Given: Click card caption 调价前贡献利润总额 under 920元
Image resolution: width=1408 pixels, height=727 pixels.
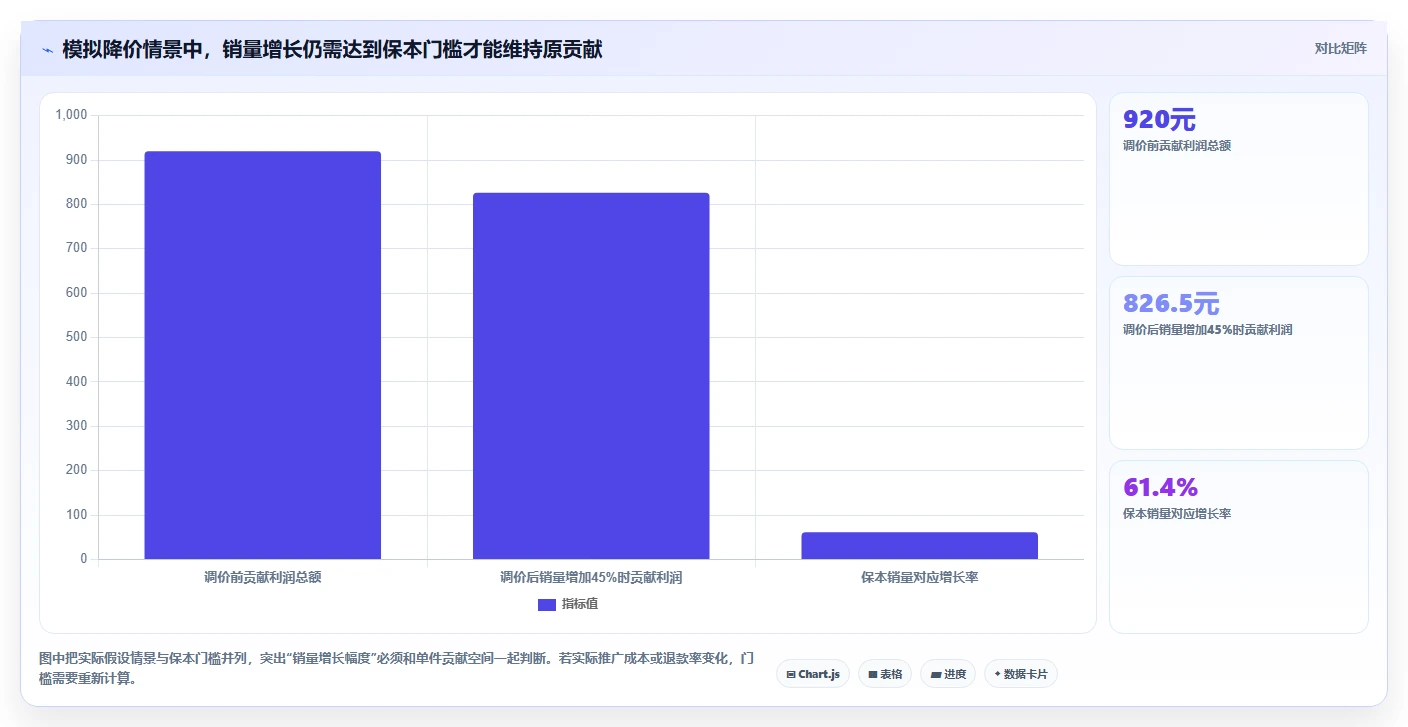Looking at the screenshot, I should 1177,146.
